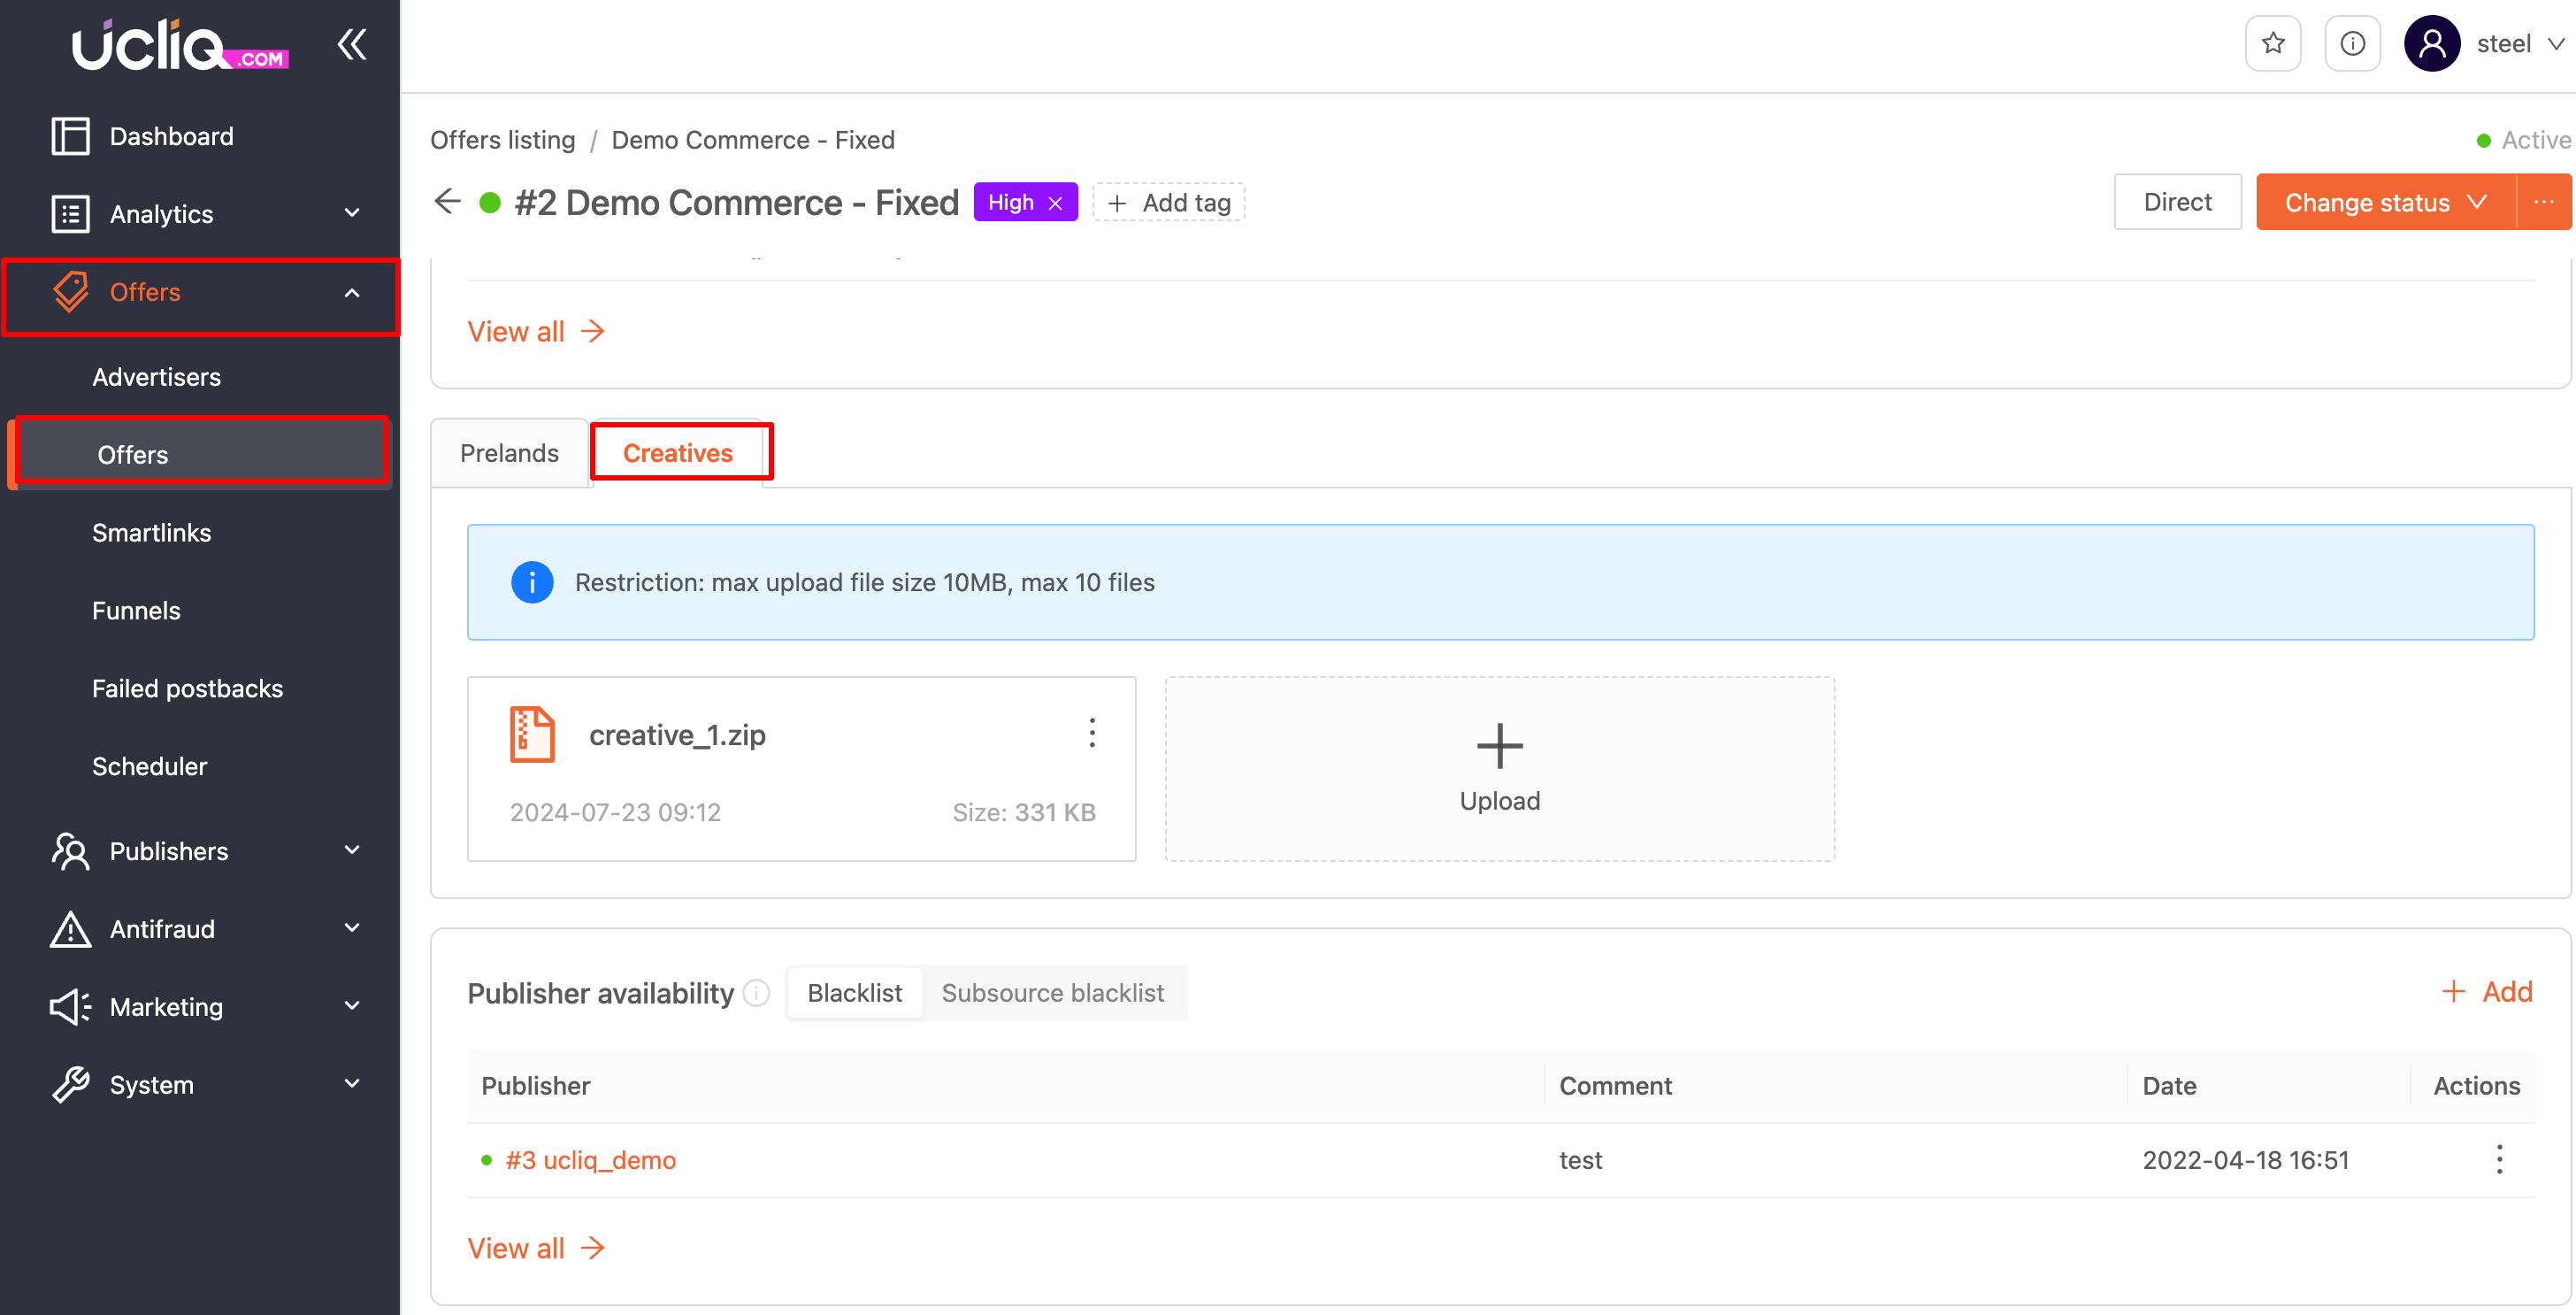Click the Publisher availability info icon
The height and width of the screenshot is (1315, 2576).
pyautogui.click(x=757, y=993)
